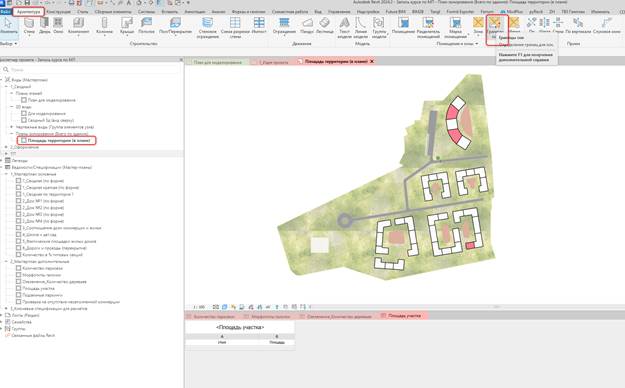Select the Column (Колонна) tool
The image size is (625, 388).
(104, 26)
